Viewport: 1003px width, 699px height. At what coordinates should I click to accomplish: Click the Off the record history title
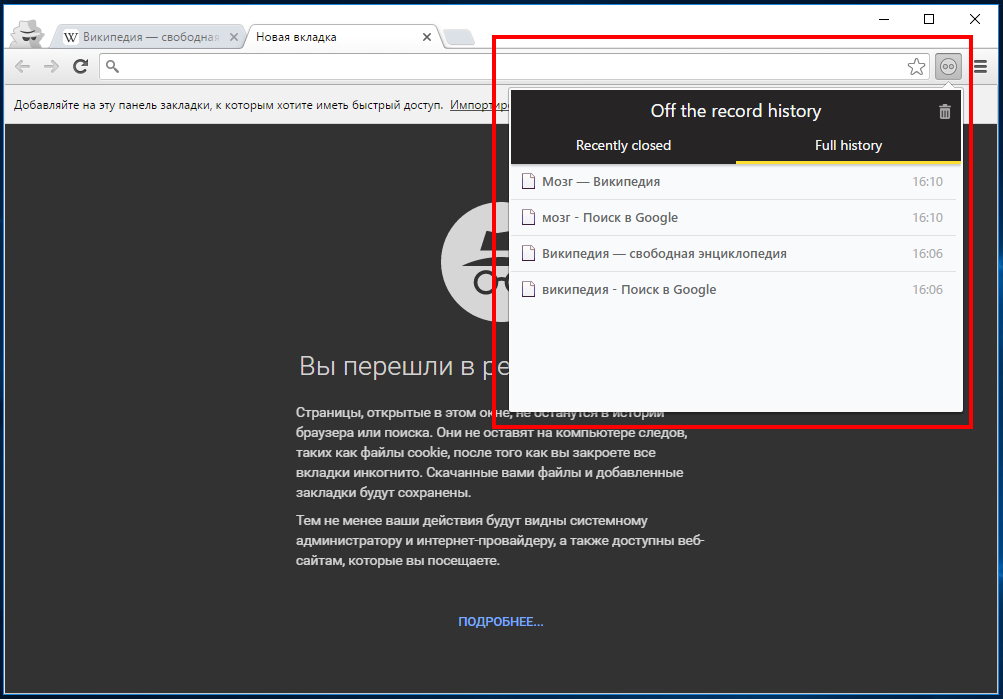click(736, 111)
